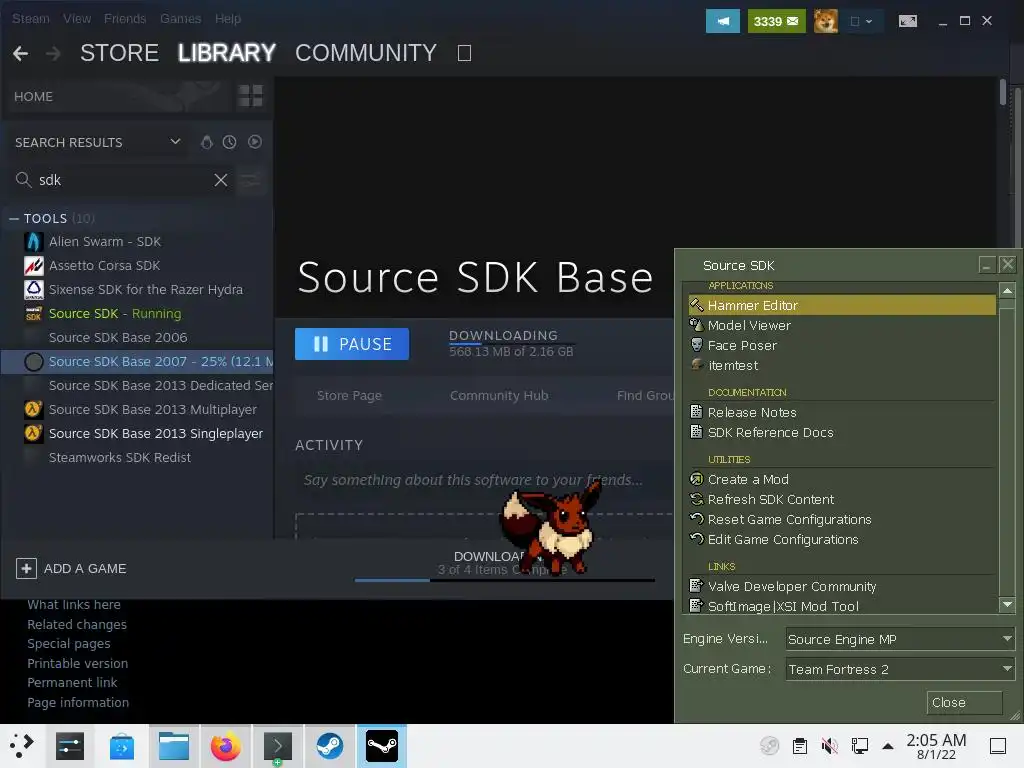Open the Steam announcements megaphone icon
The height and width of the screenshot is (768, 1024).
click(722, 21)
